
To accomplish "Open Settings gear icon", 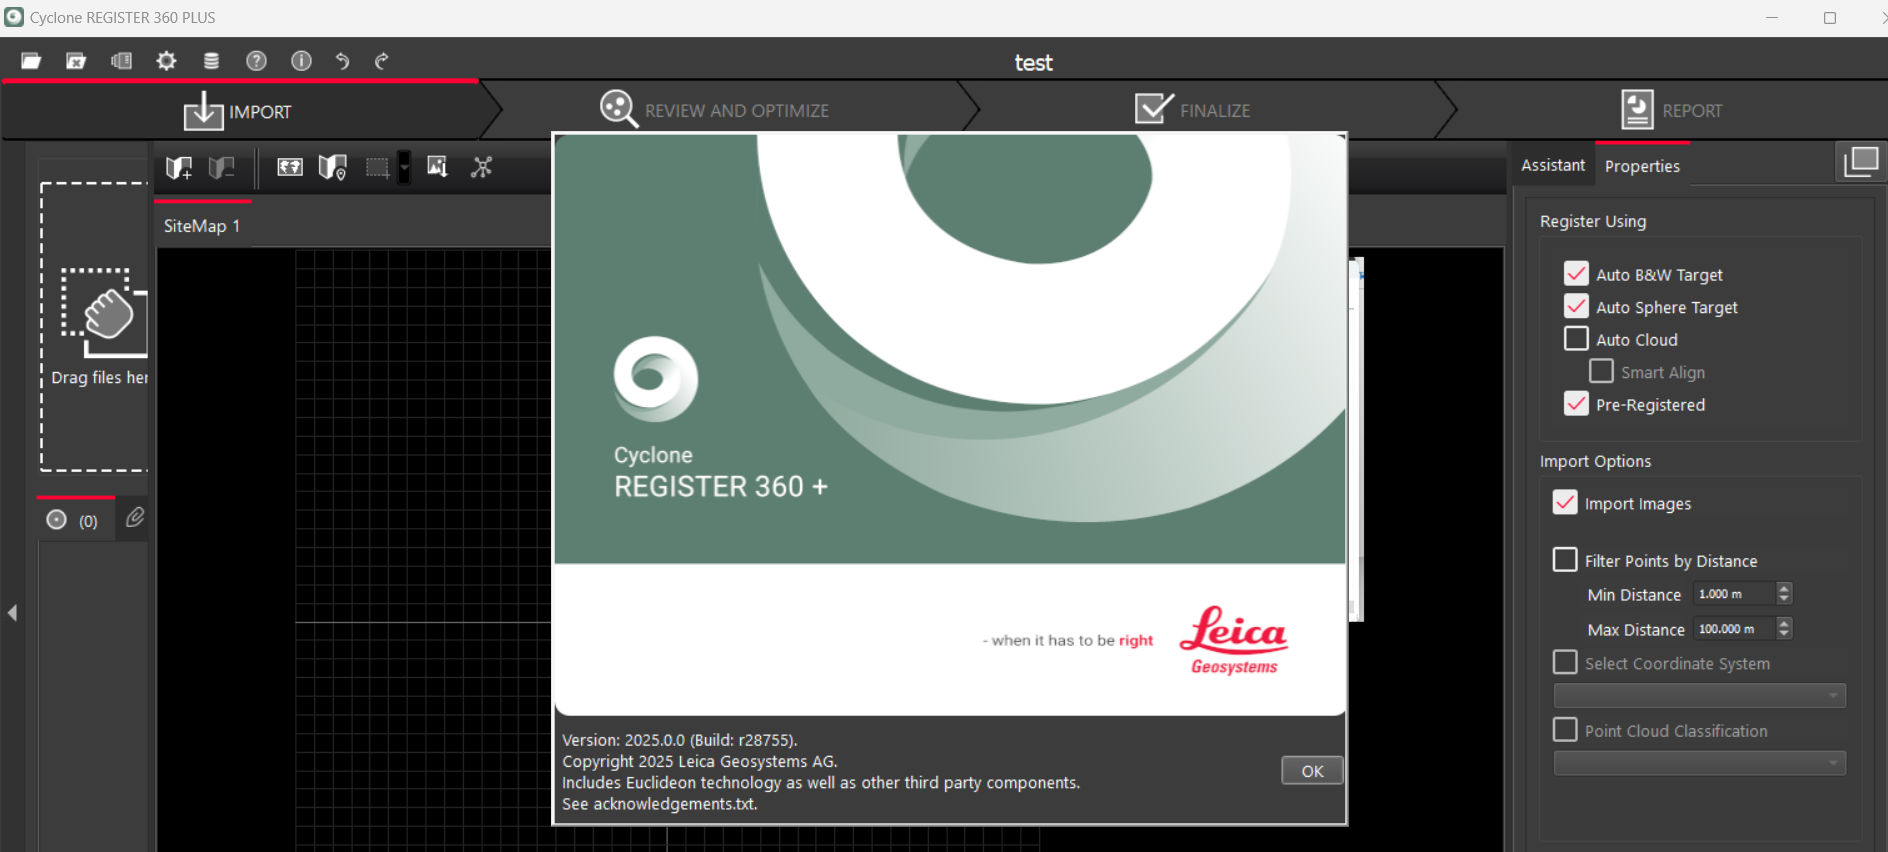I will [166, 61].
